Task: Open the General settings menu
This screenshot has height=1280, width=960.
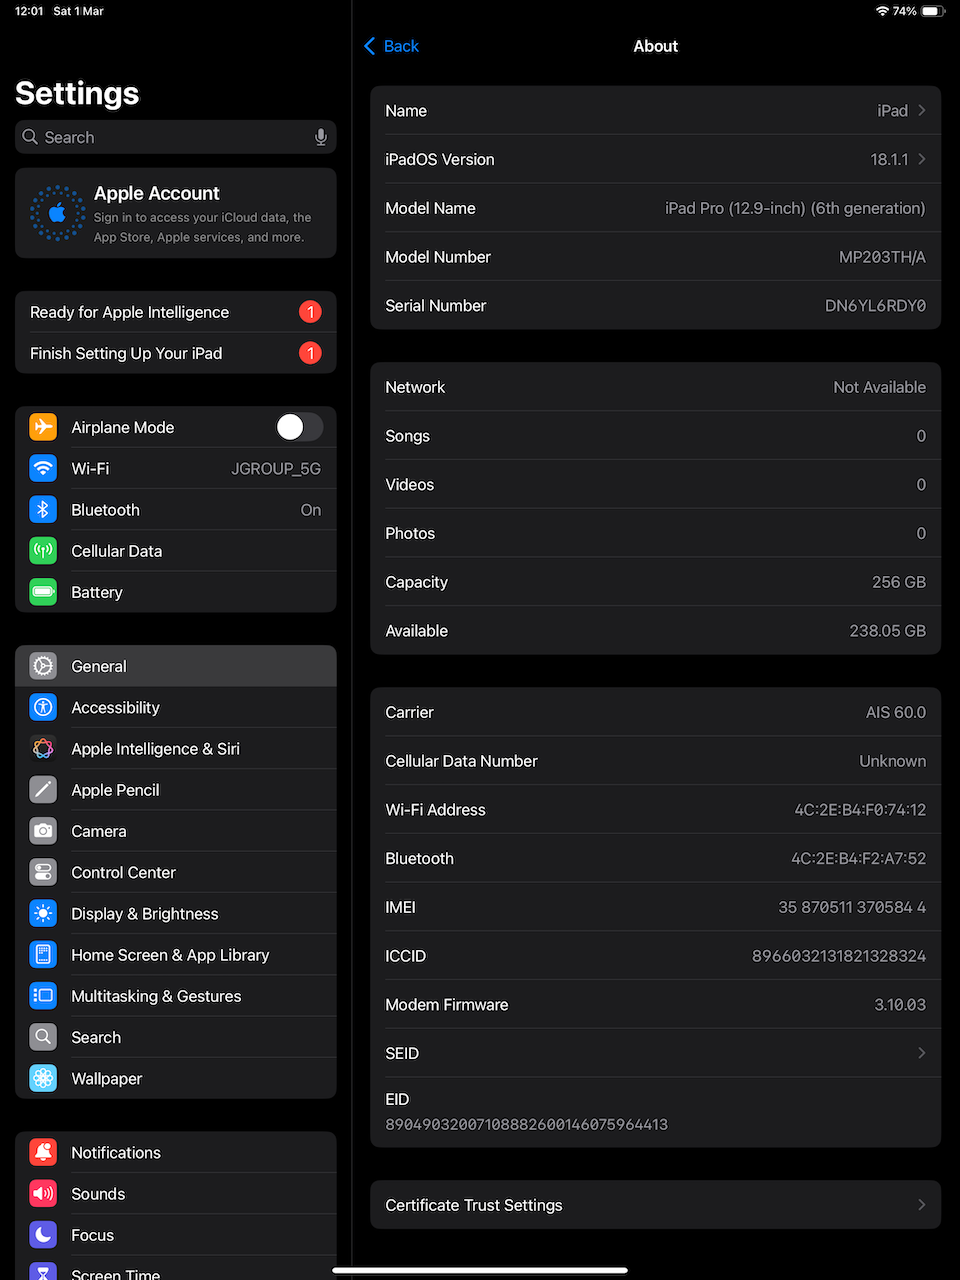Action: coord(176,666)
